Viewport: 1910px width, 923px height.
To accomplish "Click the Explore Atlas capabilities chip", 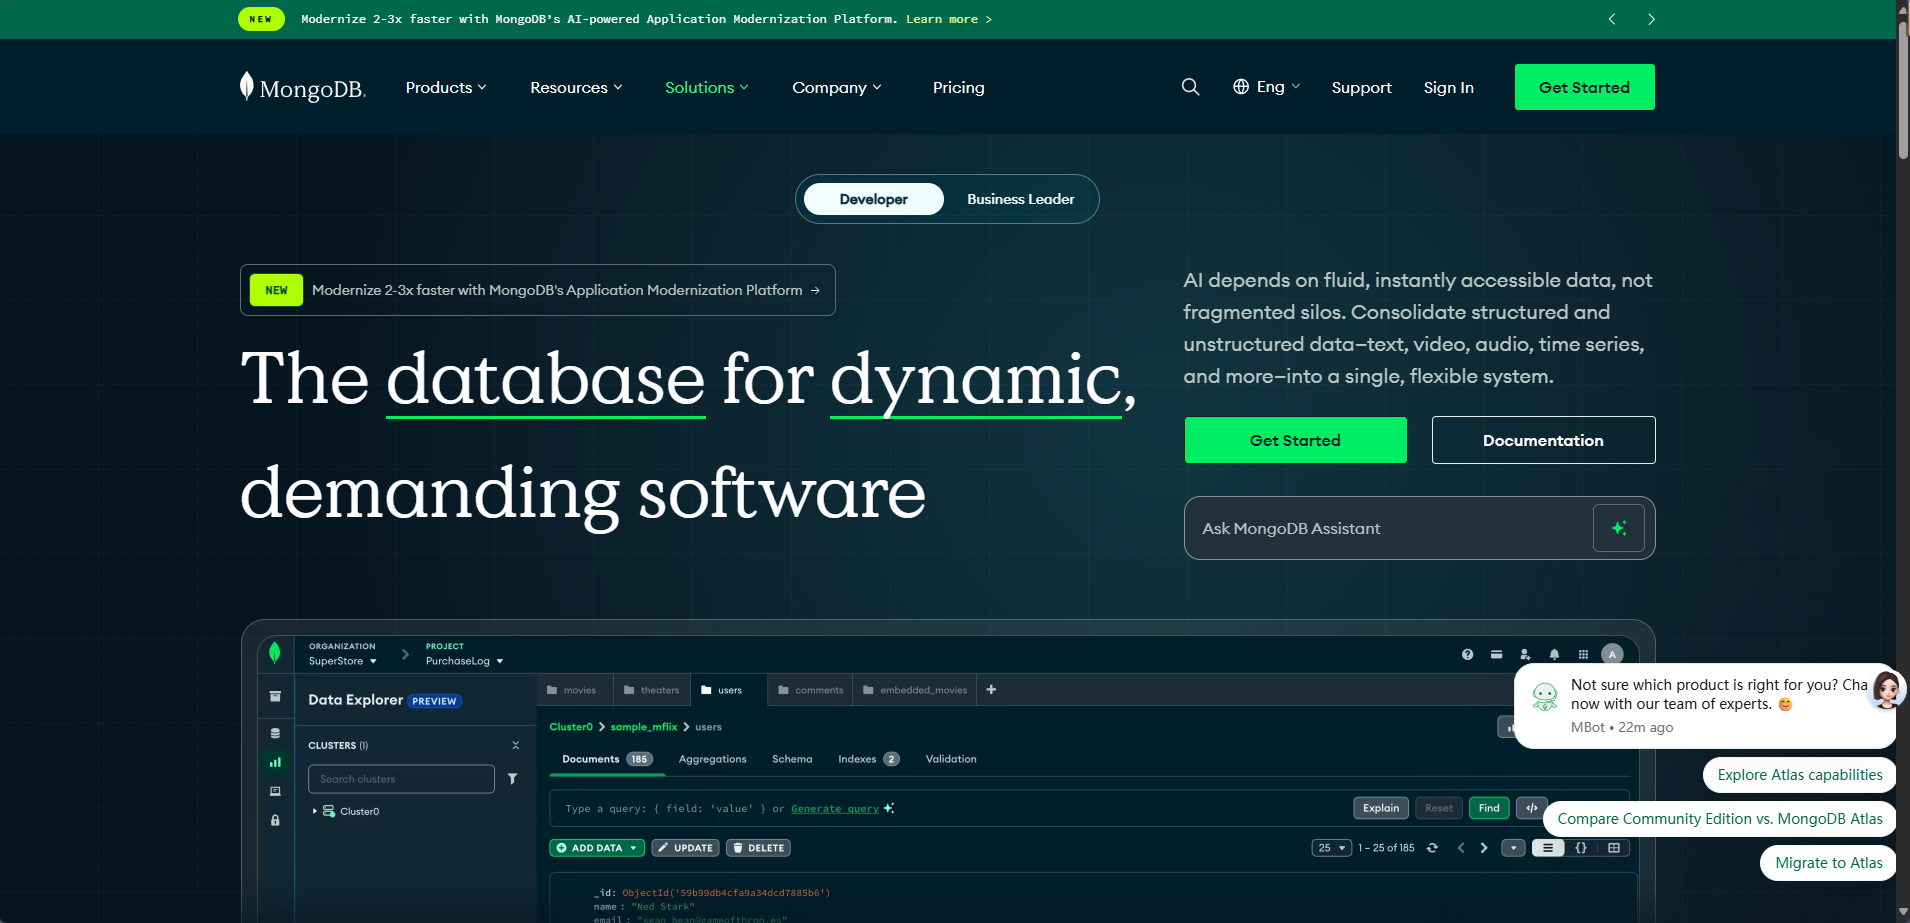I will (x=1800, y=775).
